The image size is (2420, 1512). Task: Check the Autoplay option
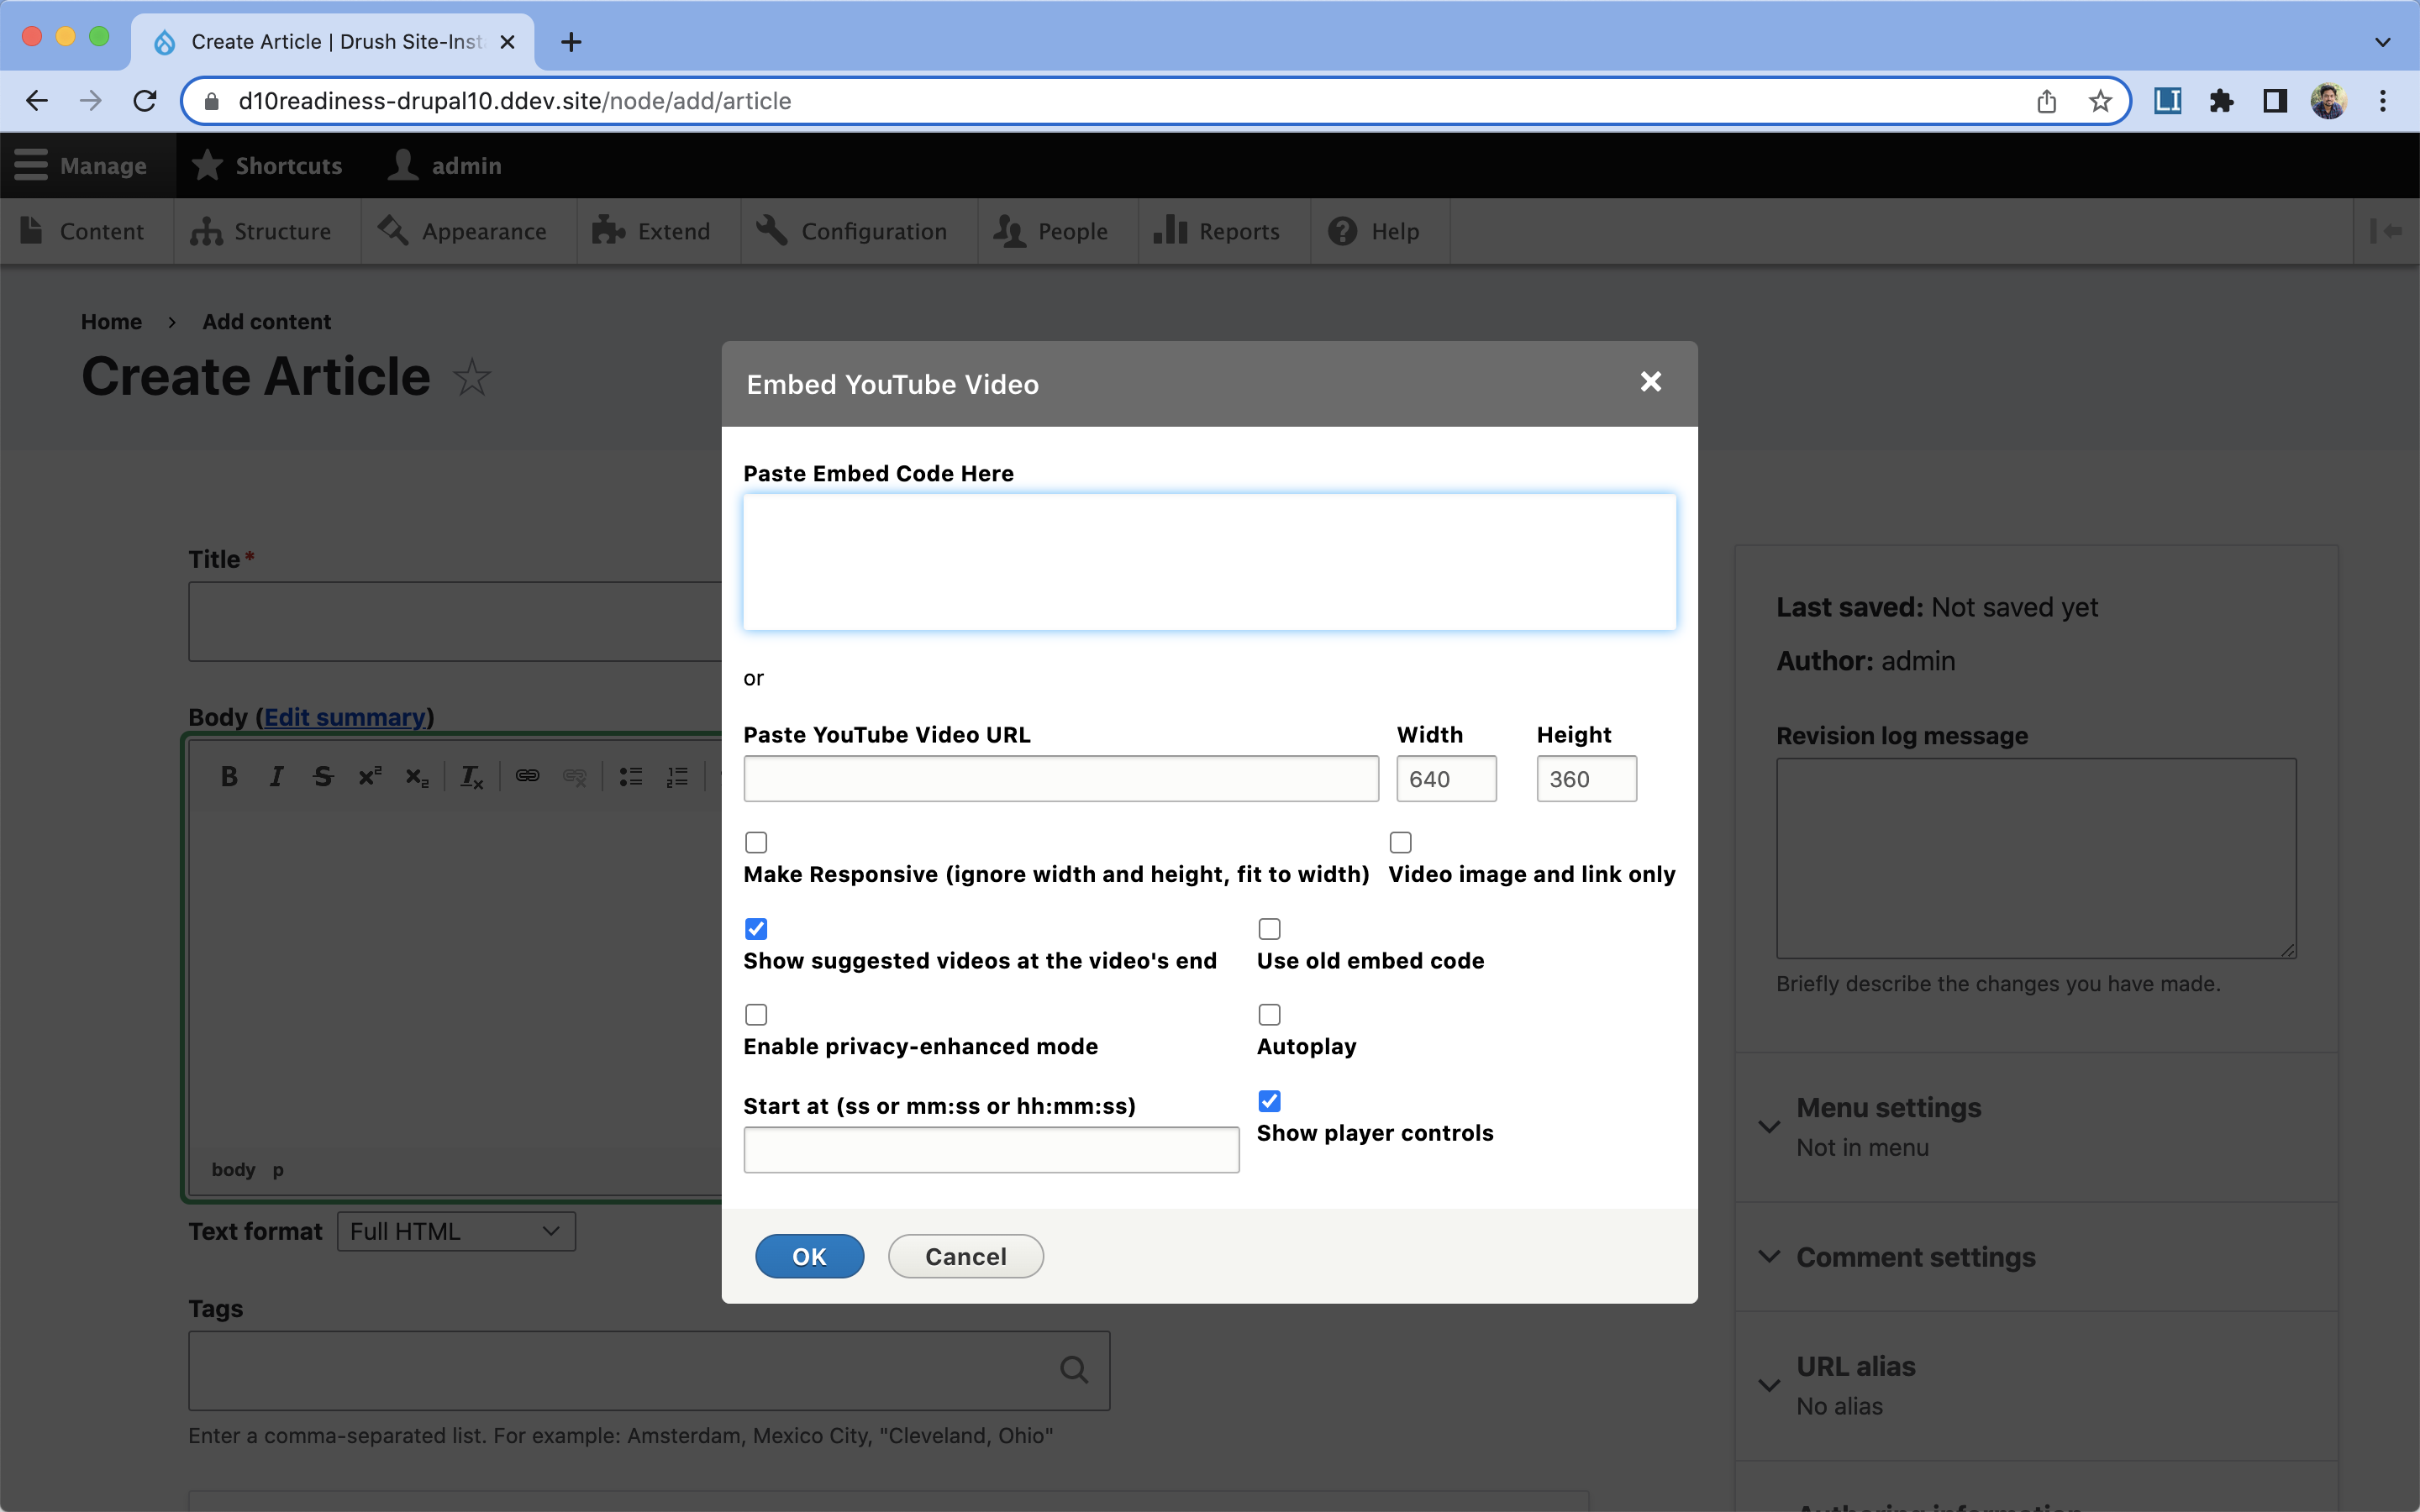click(1269, 1014)
